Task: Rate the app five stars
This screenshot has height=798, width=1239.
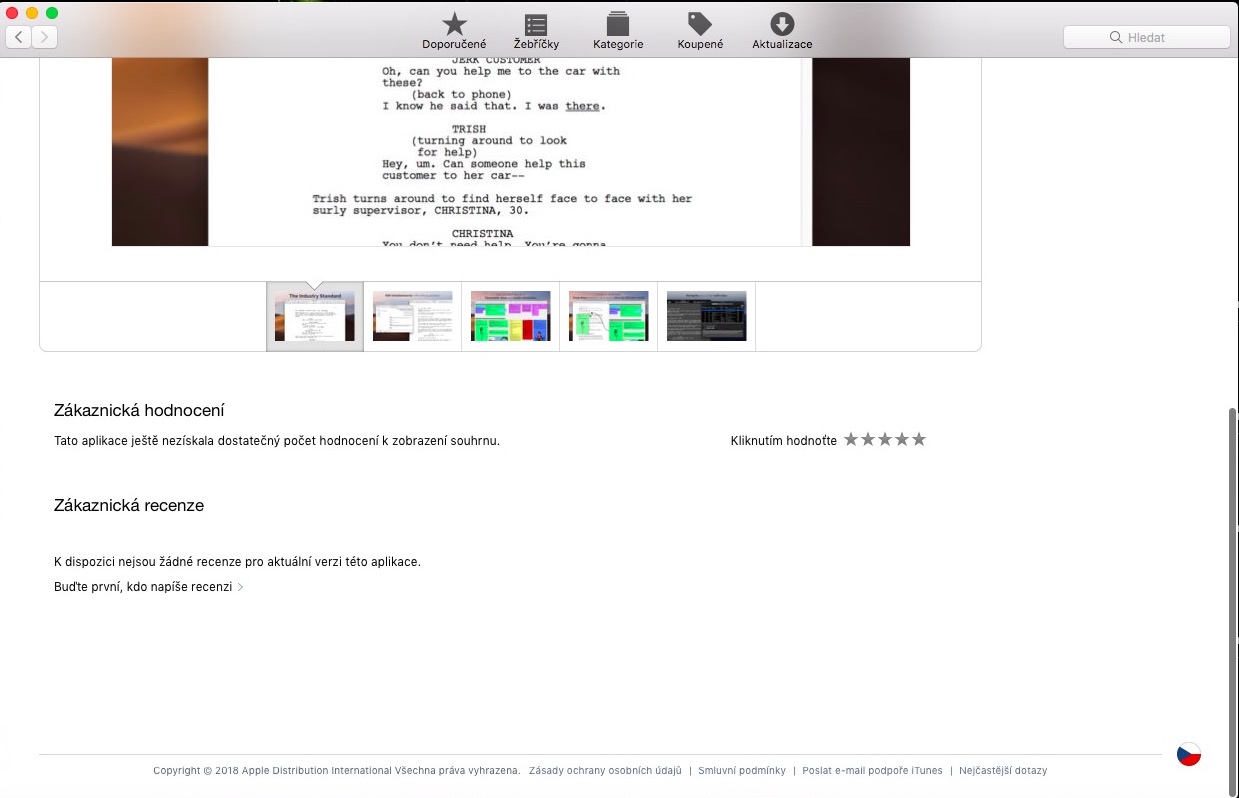Action: (919, 438)
